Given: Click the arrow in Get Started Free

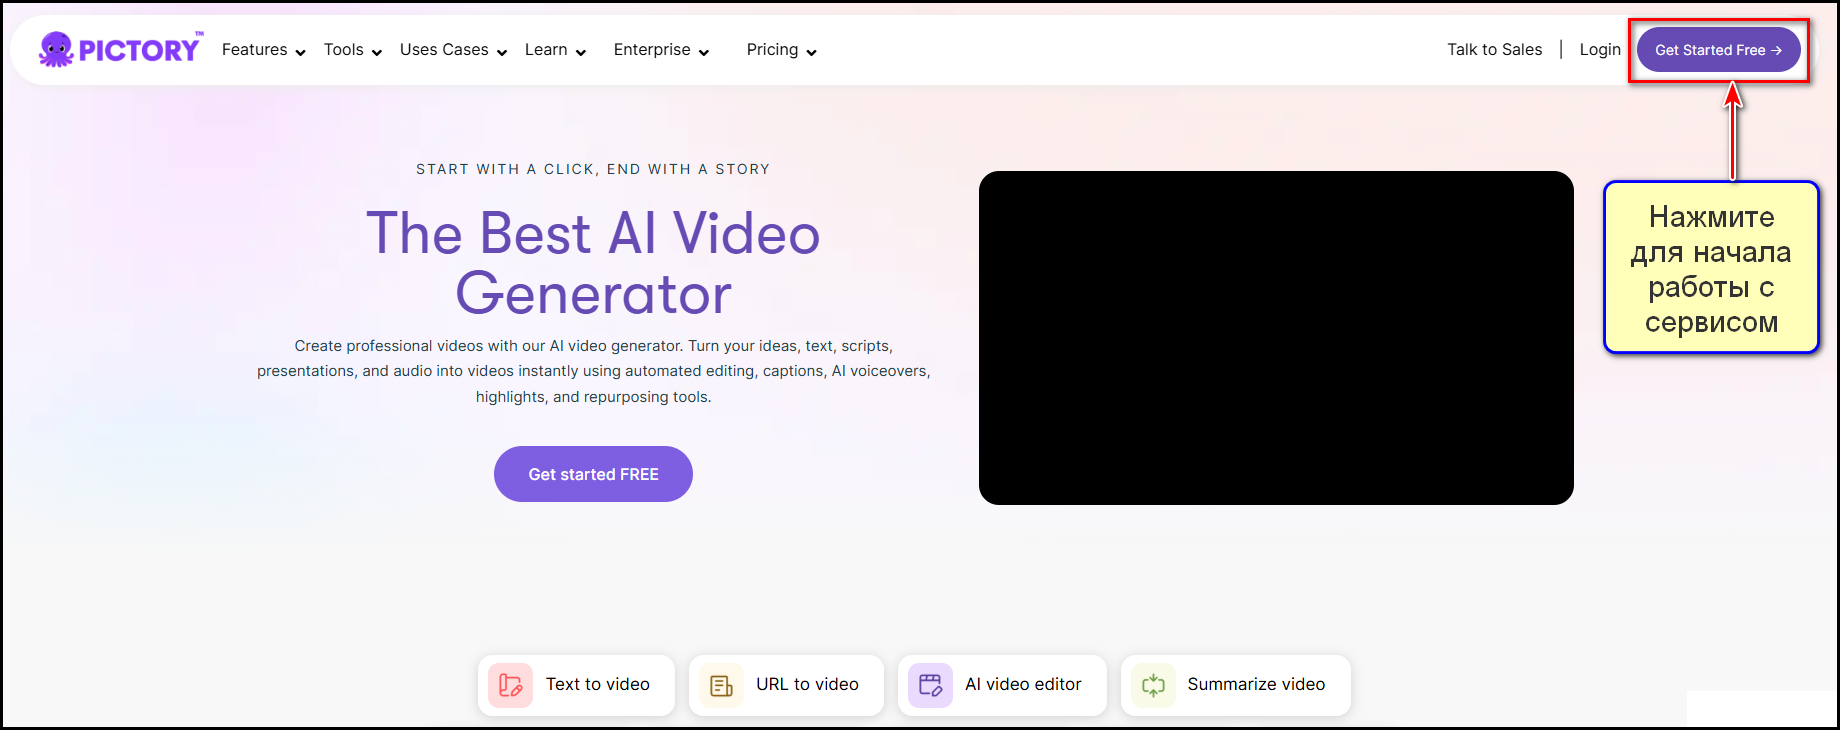Looking at the screenshot, I should point(1776,50).
